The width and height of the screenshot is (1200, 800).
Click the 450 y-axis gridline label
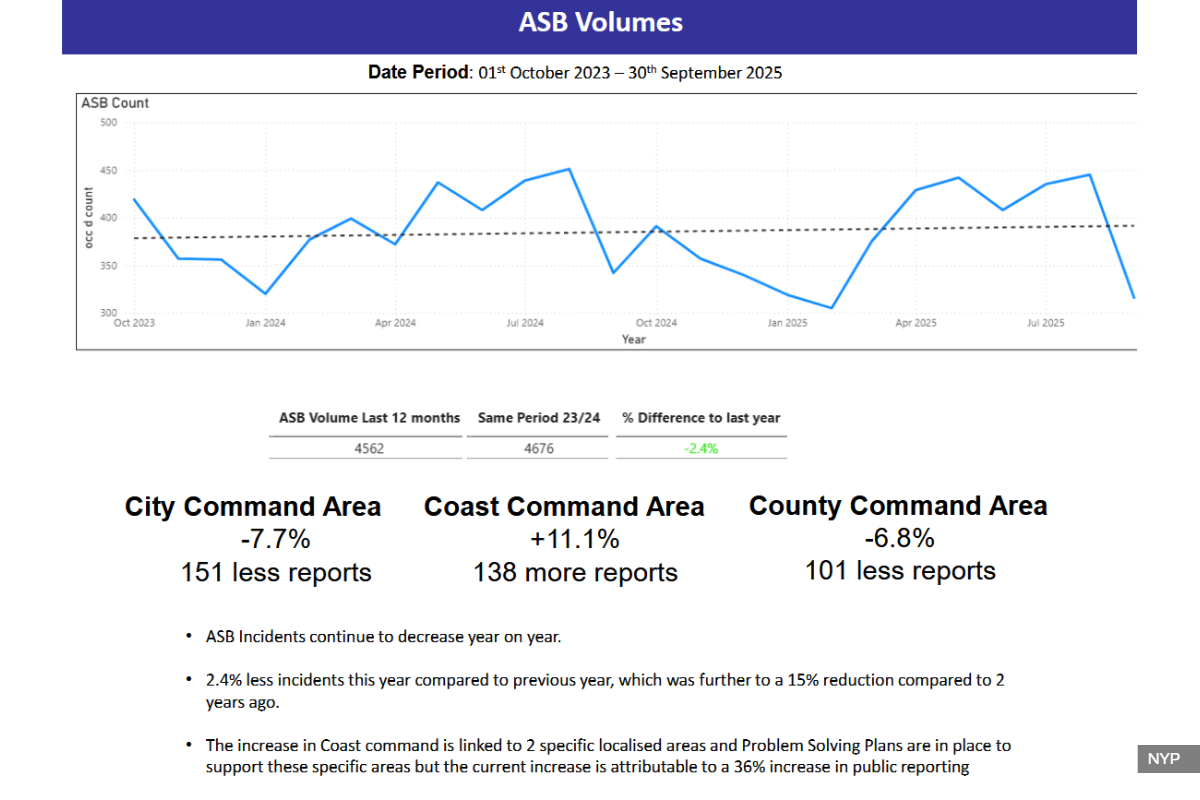click(108, 171)
